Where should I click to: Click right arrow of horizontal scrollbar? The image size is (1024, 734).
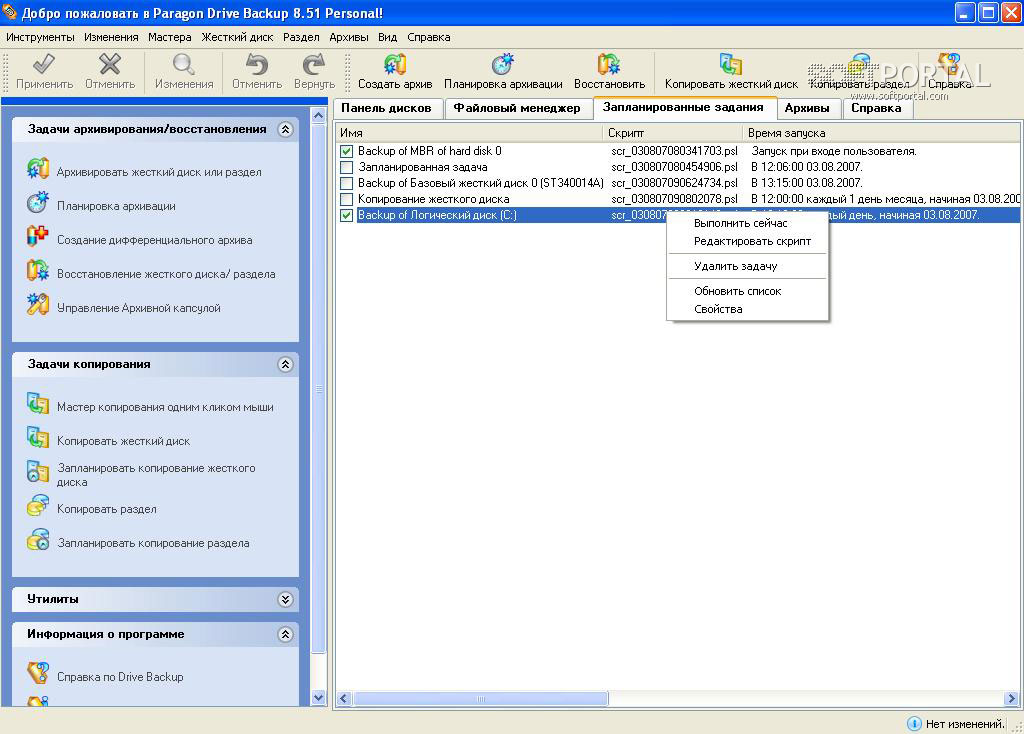(1012, 699)
